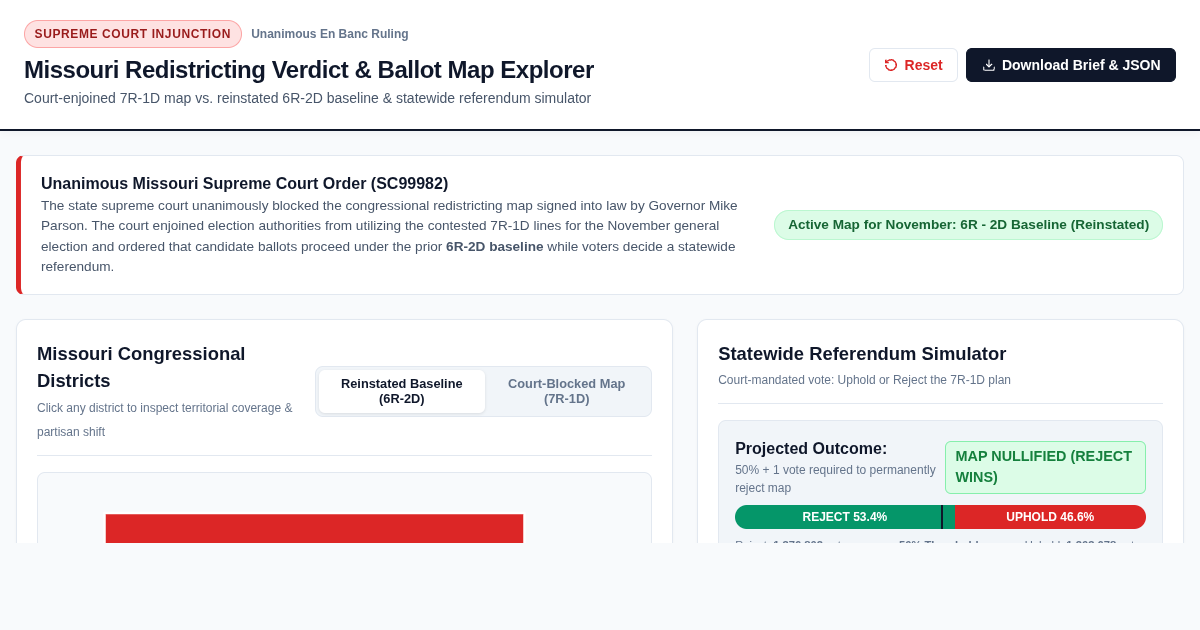1200x630 pixels.
Task: Click the red district block on the map
Action: tap(314, 529)
